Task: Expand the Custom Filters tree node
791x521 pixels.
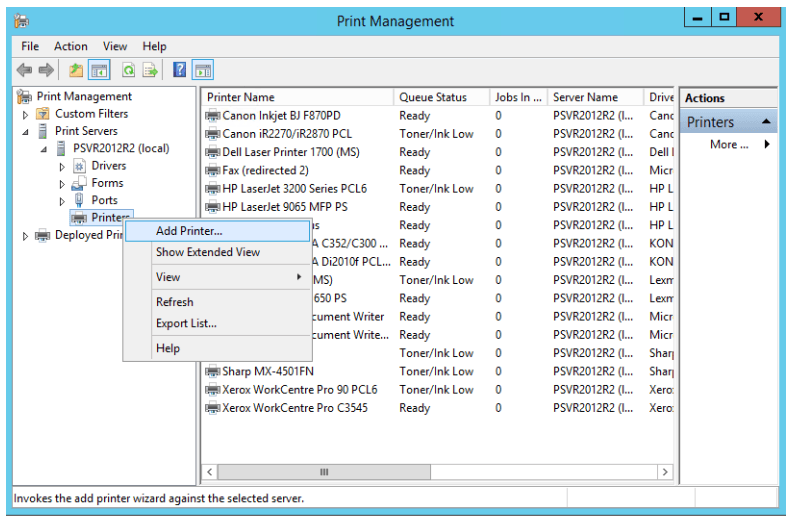Action: click(x=26, y=115)
